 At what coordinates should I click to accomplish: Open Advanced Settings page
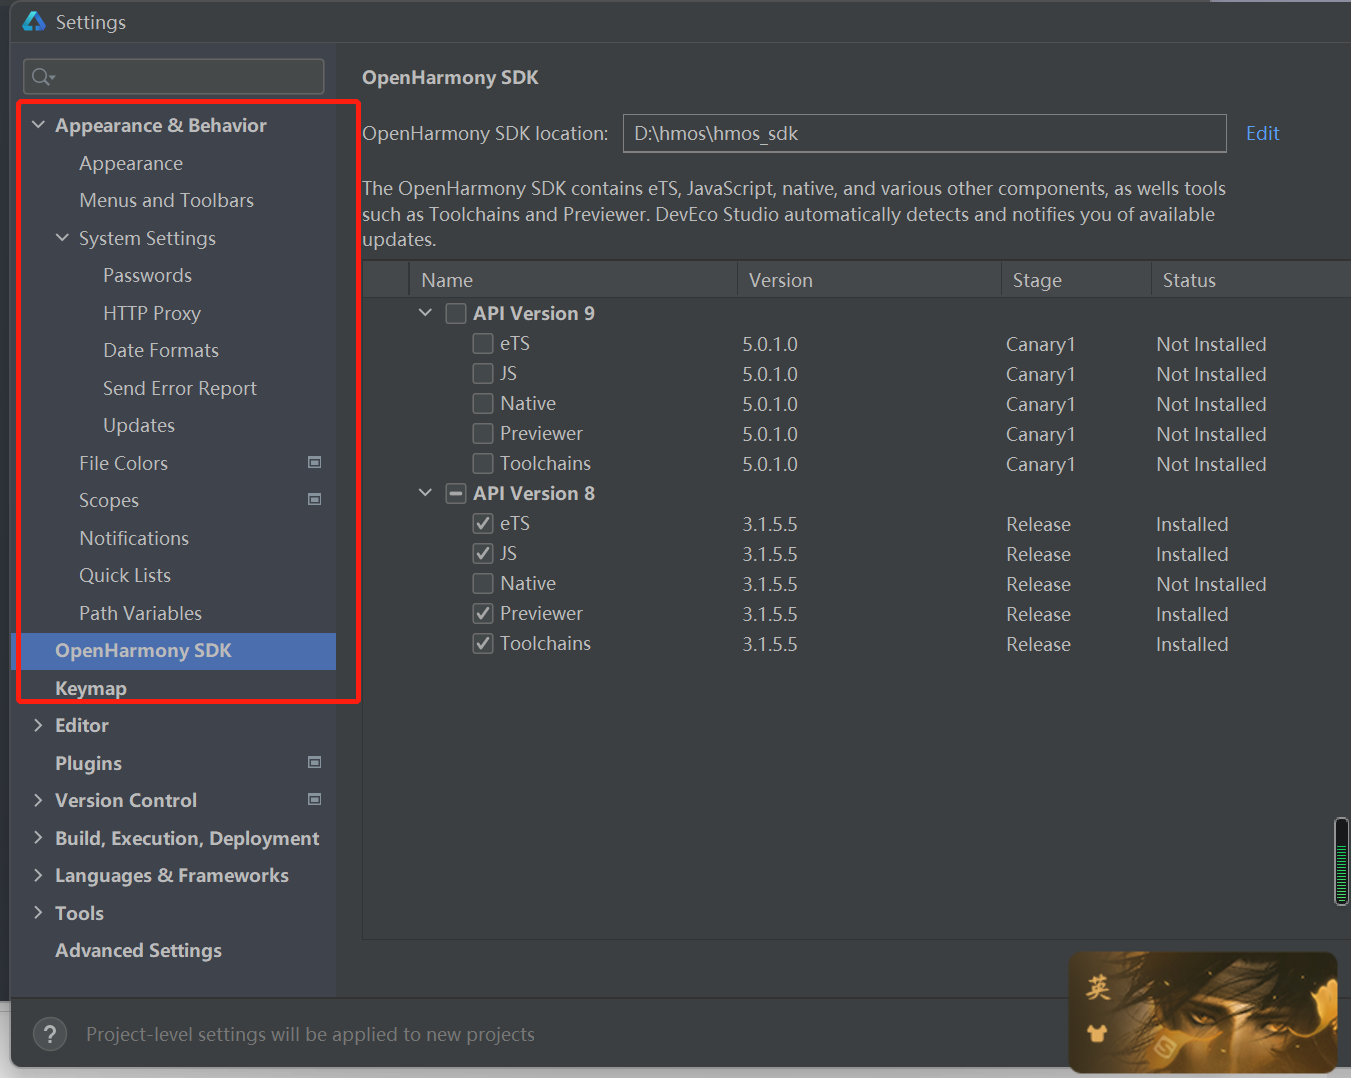pos(138,950)
